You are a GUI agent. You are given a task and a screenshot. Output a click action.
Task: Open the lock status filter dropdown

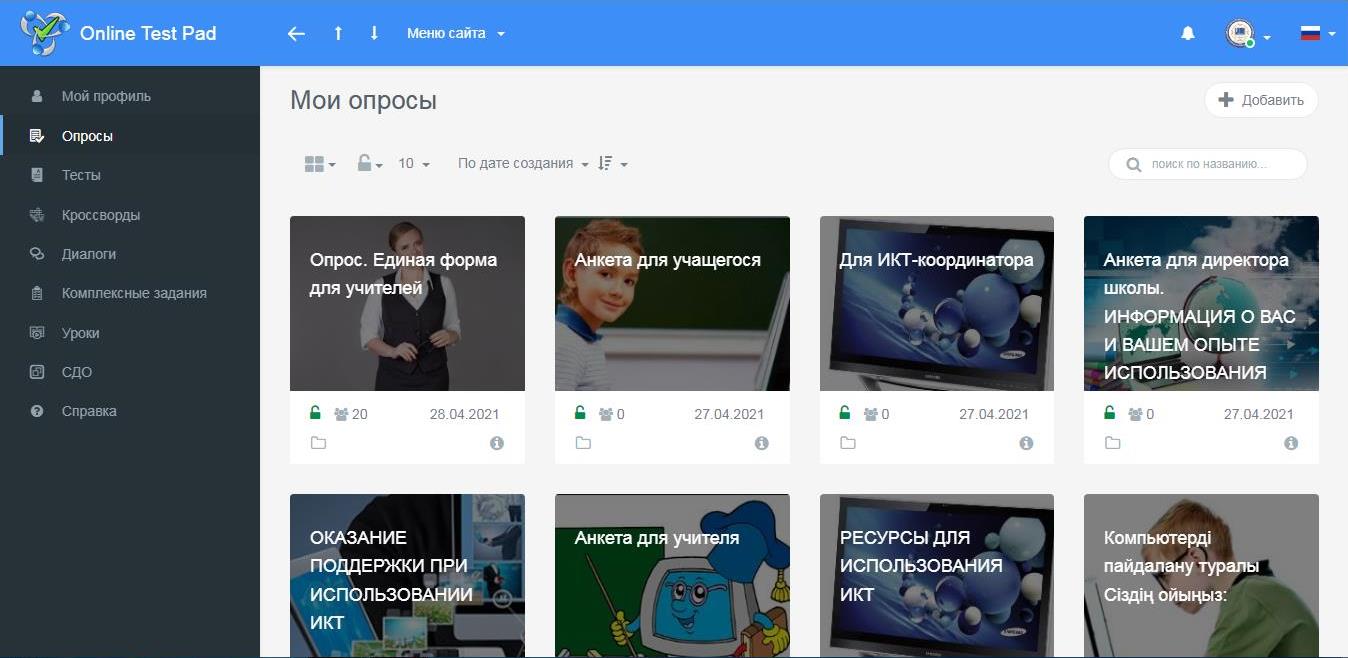pos(370,164)
